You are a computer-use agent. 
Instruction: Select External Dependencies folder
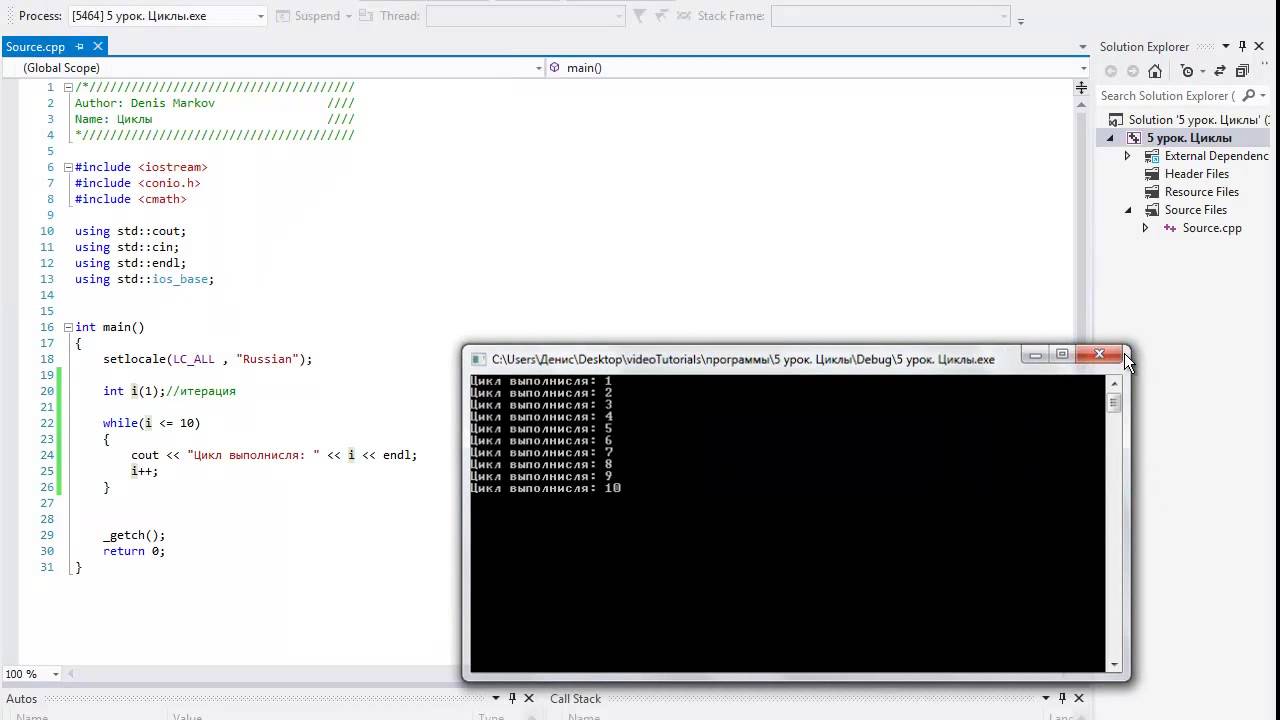coord(1216,156)
